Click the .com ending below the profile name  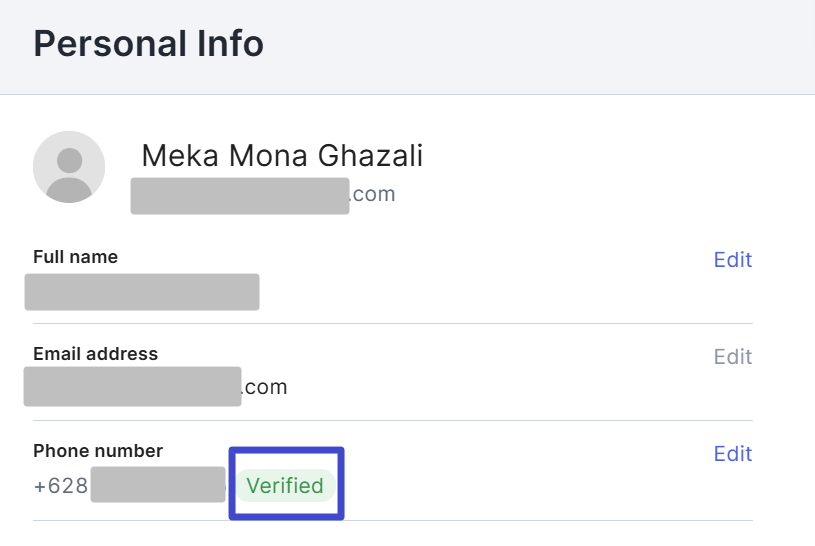(372, 194)
